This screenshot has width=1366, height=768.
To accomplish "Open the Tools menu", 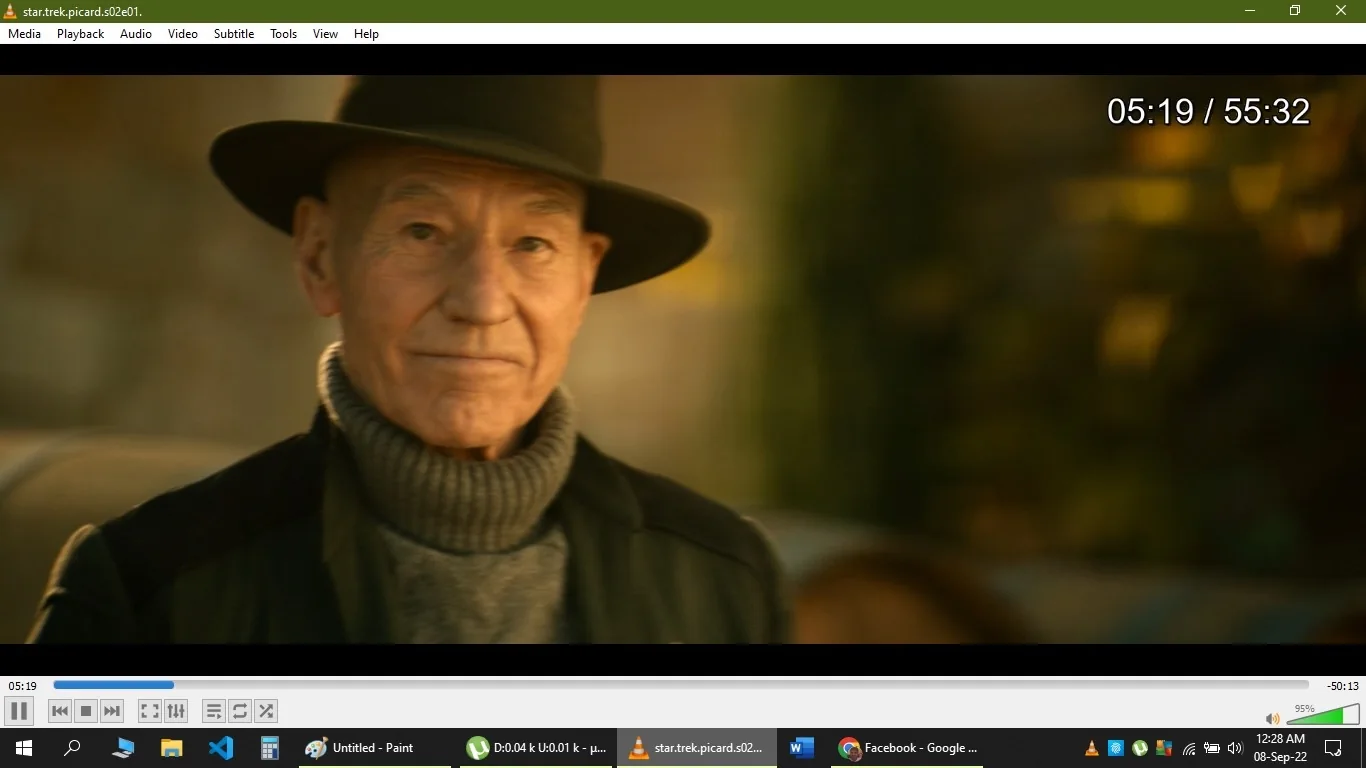I will (284, 34).
